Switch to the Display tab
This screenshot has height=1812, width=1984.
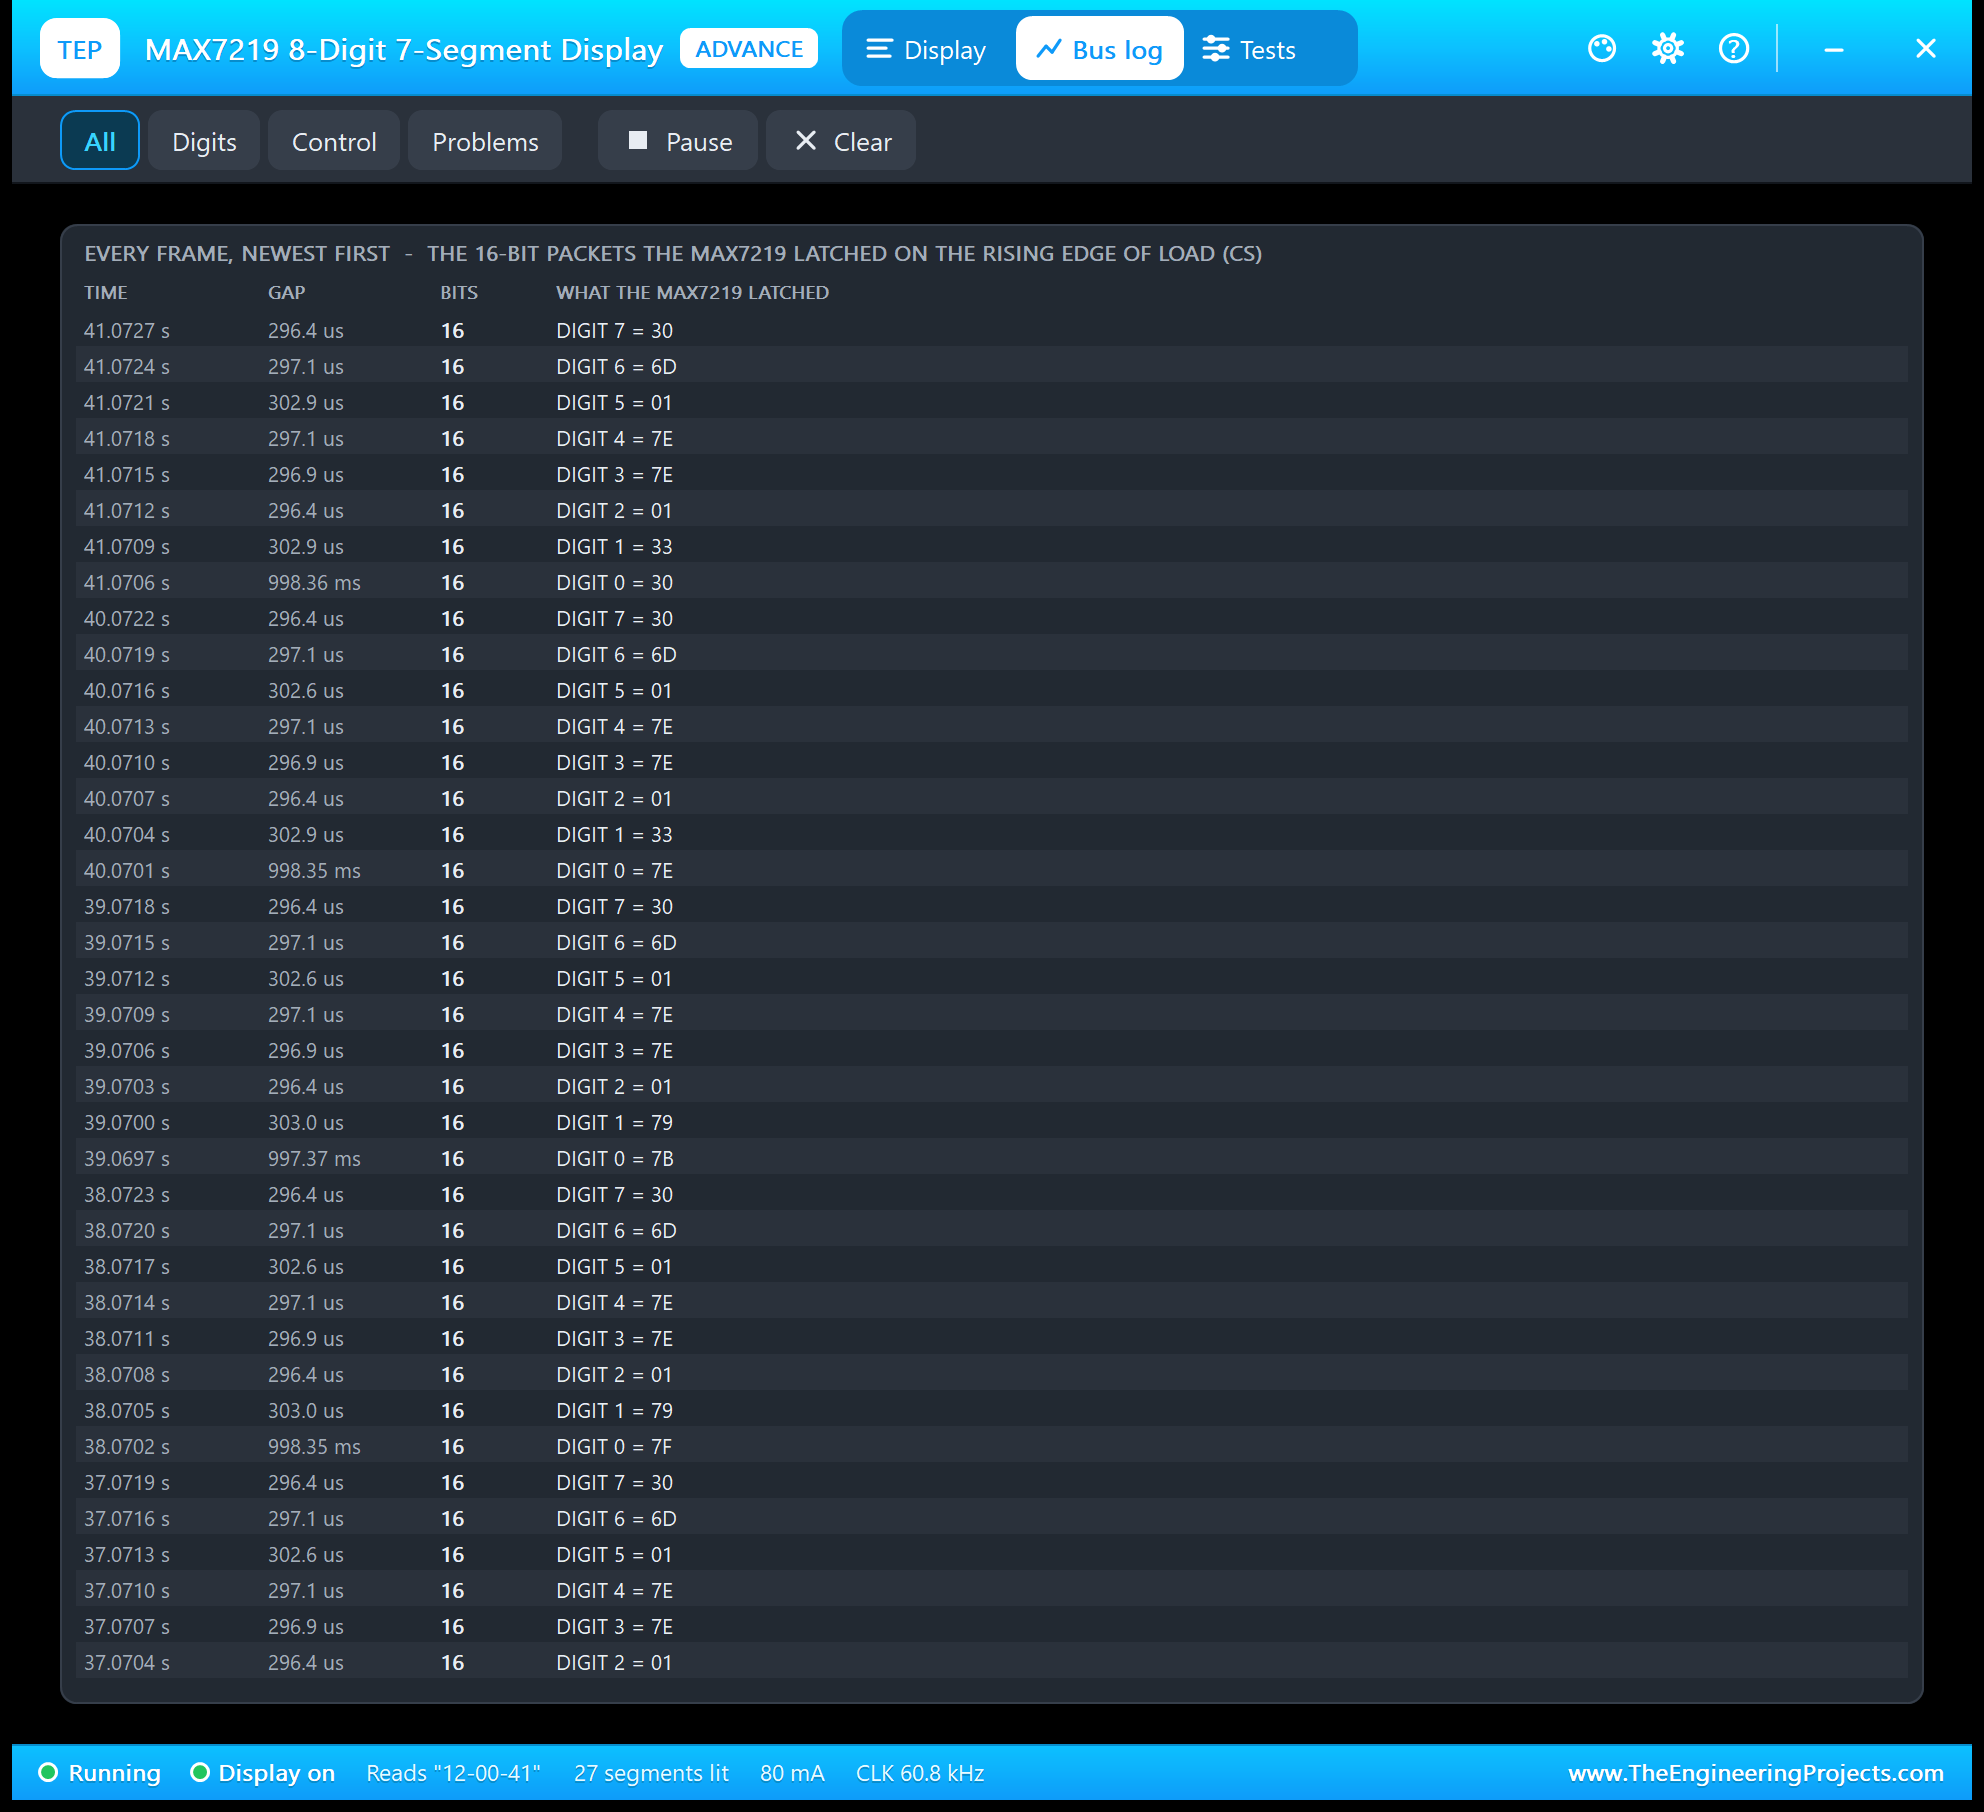(x=926, y=49)
